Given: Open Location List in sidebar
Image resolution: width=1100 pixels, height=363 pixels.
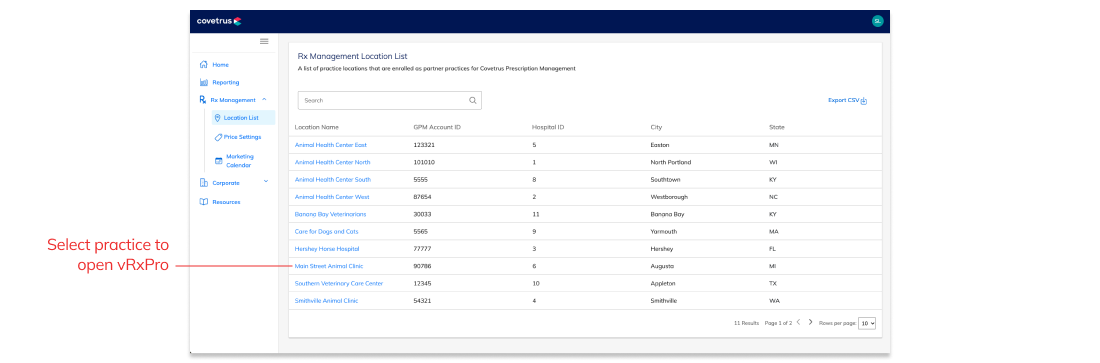Looking at the screenshot, I should 243,118.
